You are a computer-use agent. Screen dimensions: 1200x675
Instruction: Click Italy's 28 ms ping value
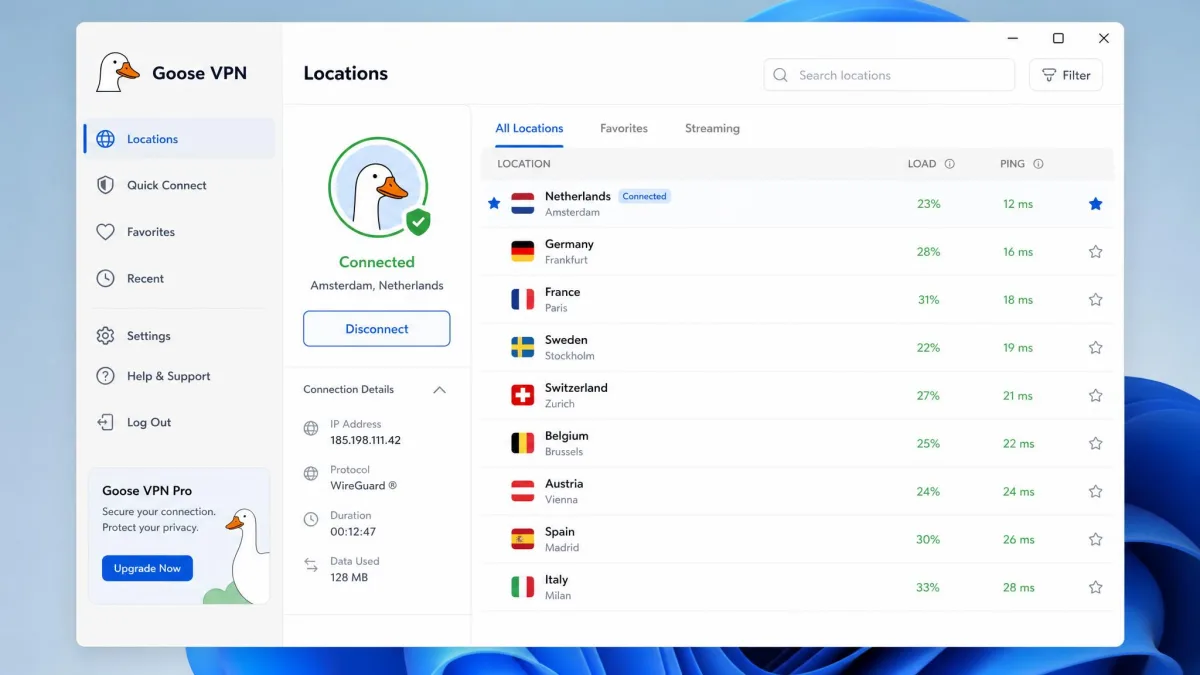pyautogui.click(x=1018, y=588)
